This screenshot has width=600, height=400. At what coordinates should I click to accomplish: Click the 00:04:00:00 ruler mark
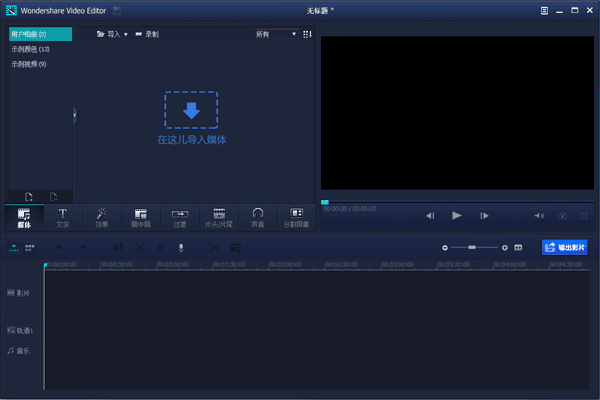click(509, 264)
